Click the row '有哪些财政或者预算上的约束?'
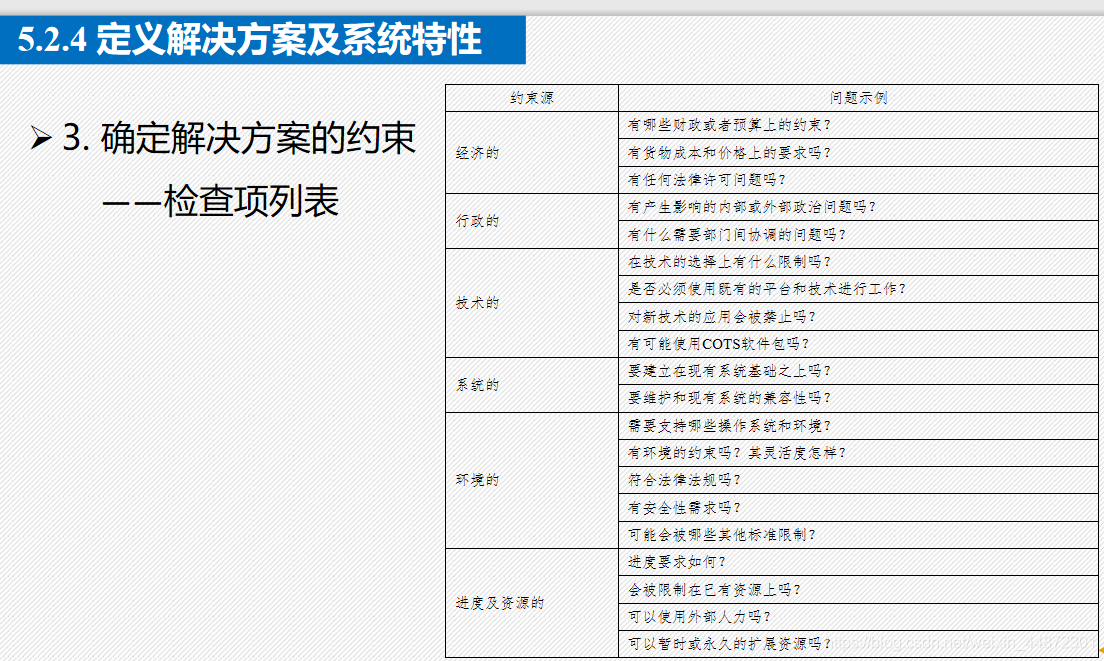 pyautogui.click(x=858, y=125)
